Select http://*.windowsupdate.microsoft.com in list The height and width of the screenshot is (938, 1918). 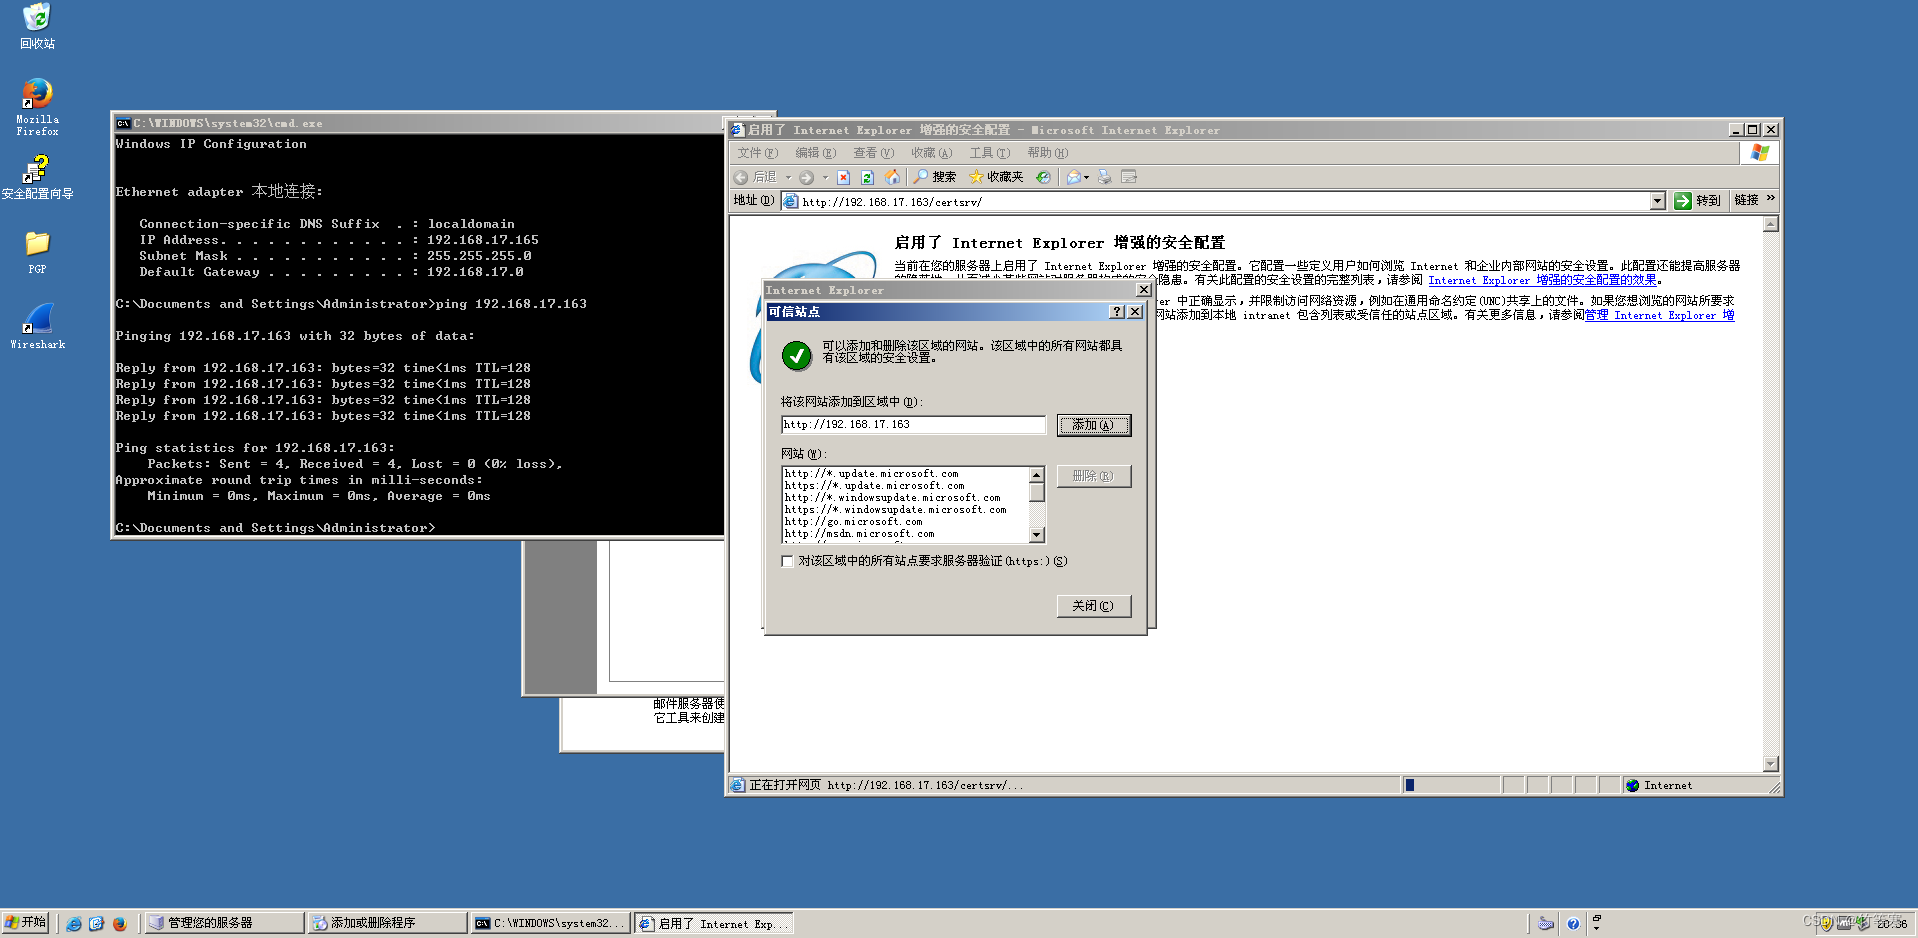[x=892, y=498]
